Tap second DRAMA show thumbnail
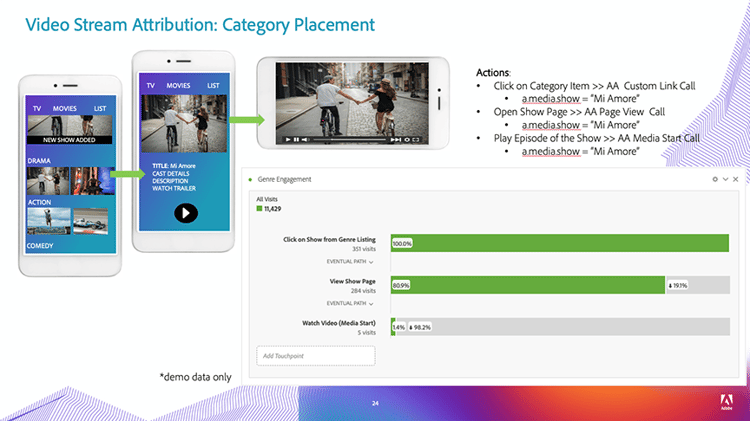The width and height of the screenshot is (750, 421). [x=93, y=180]
